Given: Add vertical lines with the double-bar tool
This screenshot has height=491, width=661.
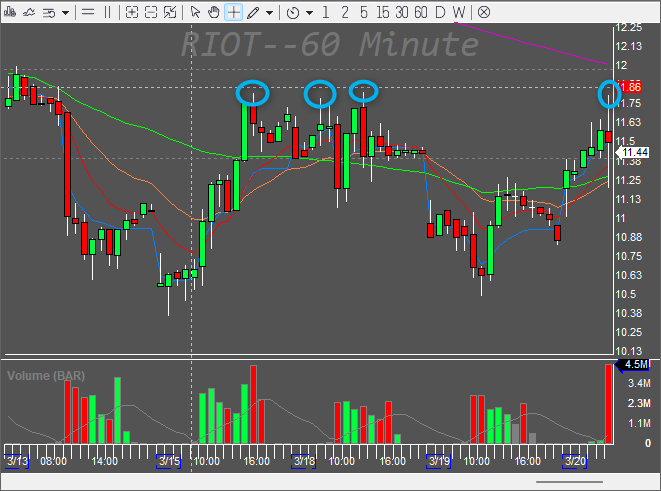Looking at the screenshot, I should (x=107, y=12).
